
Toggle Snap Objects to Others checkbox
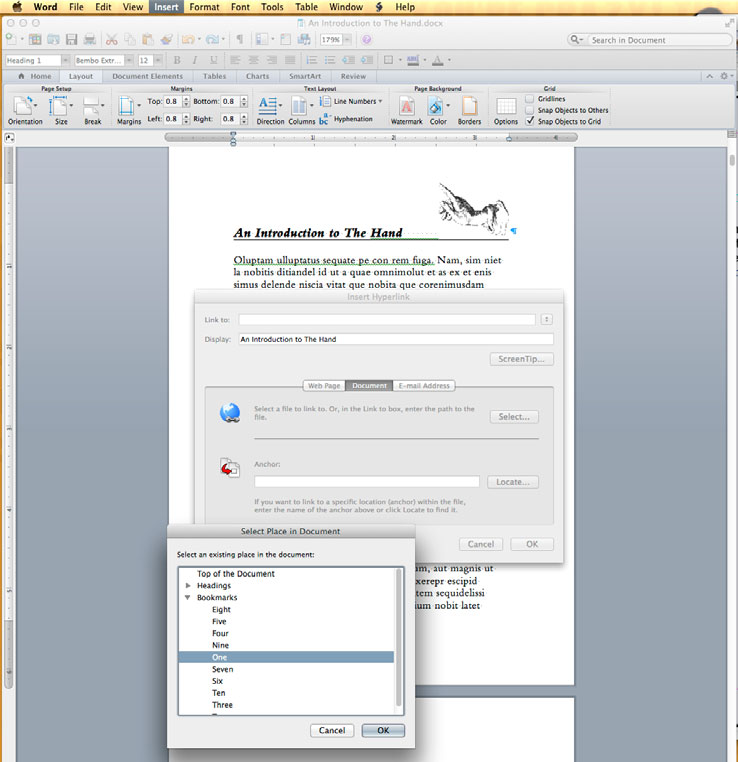(x=530, y=110)
